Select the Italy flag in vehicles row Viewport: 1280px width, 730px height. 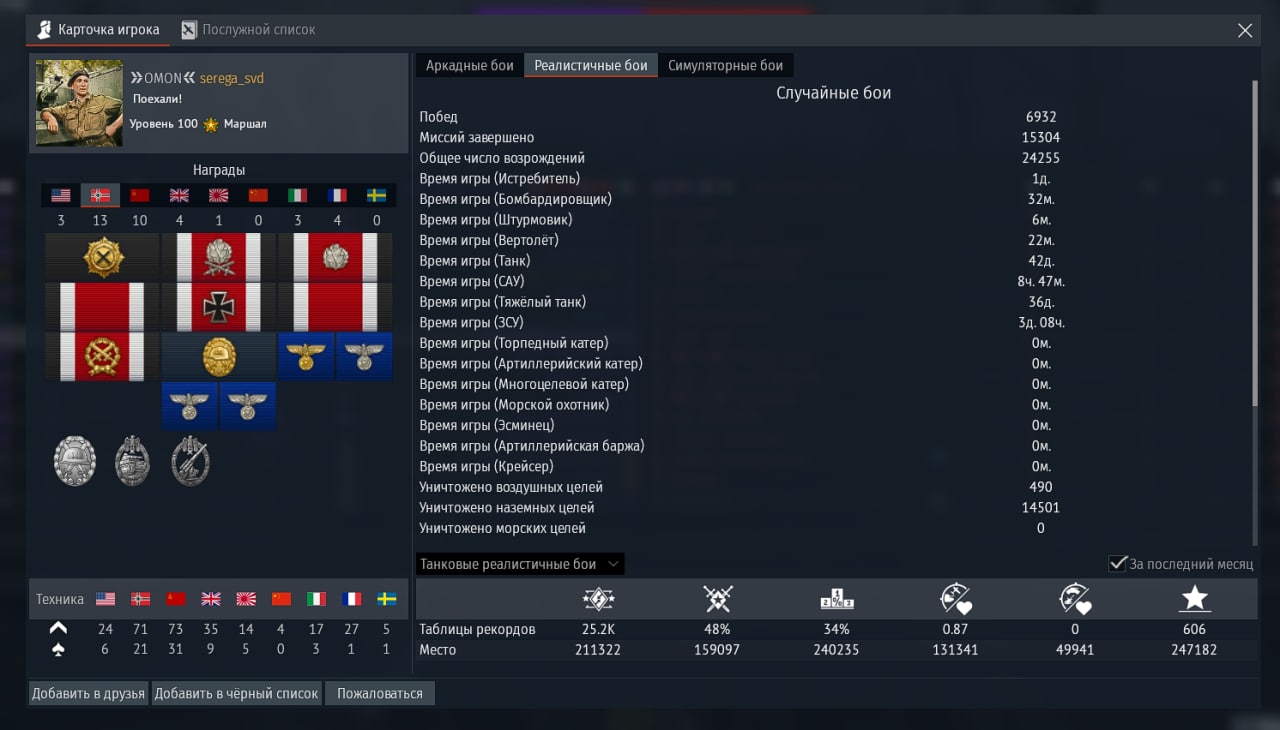(316, 599)
